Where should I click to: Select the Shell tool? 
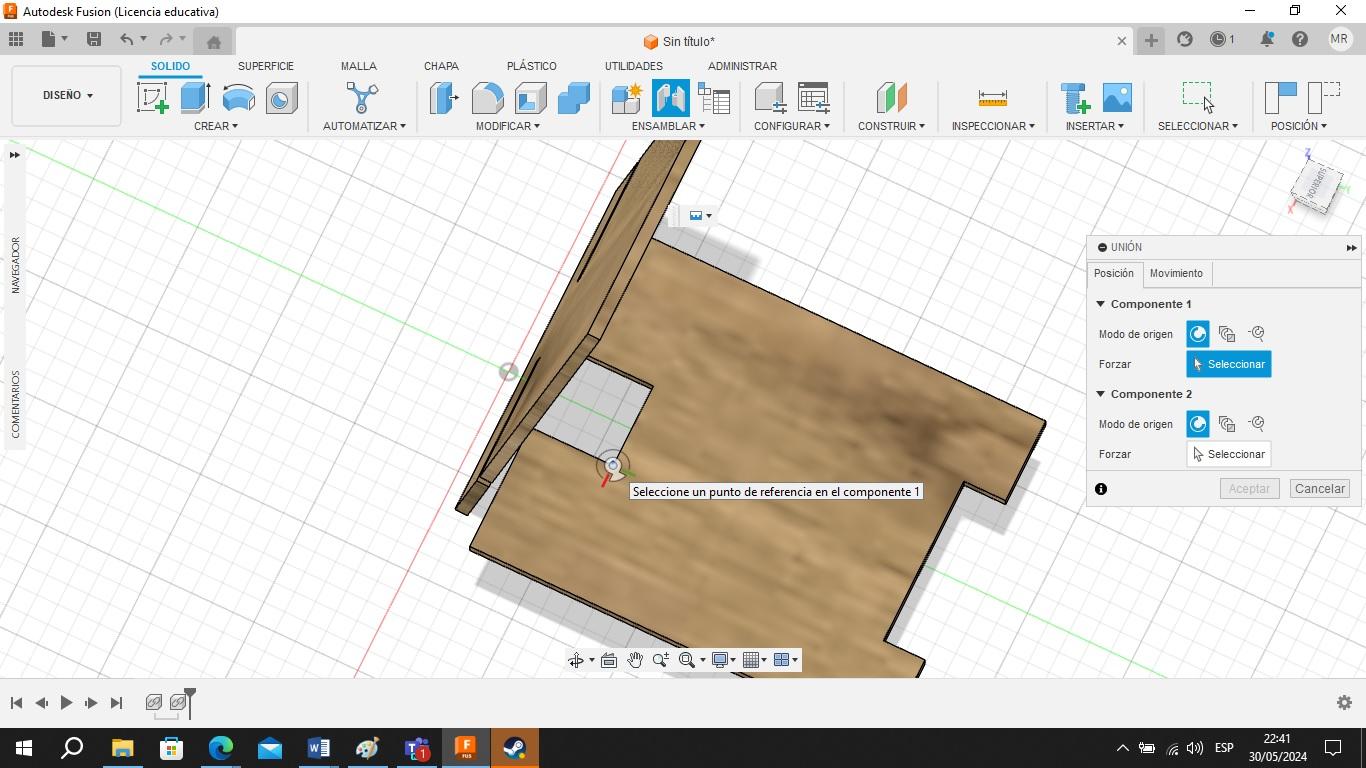point(530,98)
